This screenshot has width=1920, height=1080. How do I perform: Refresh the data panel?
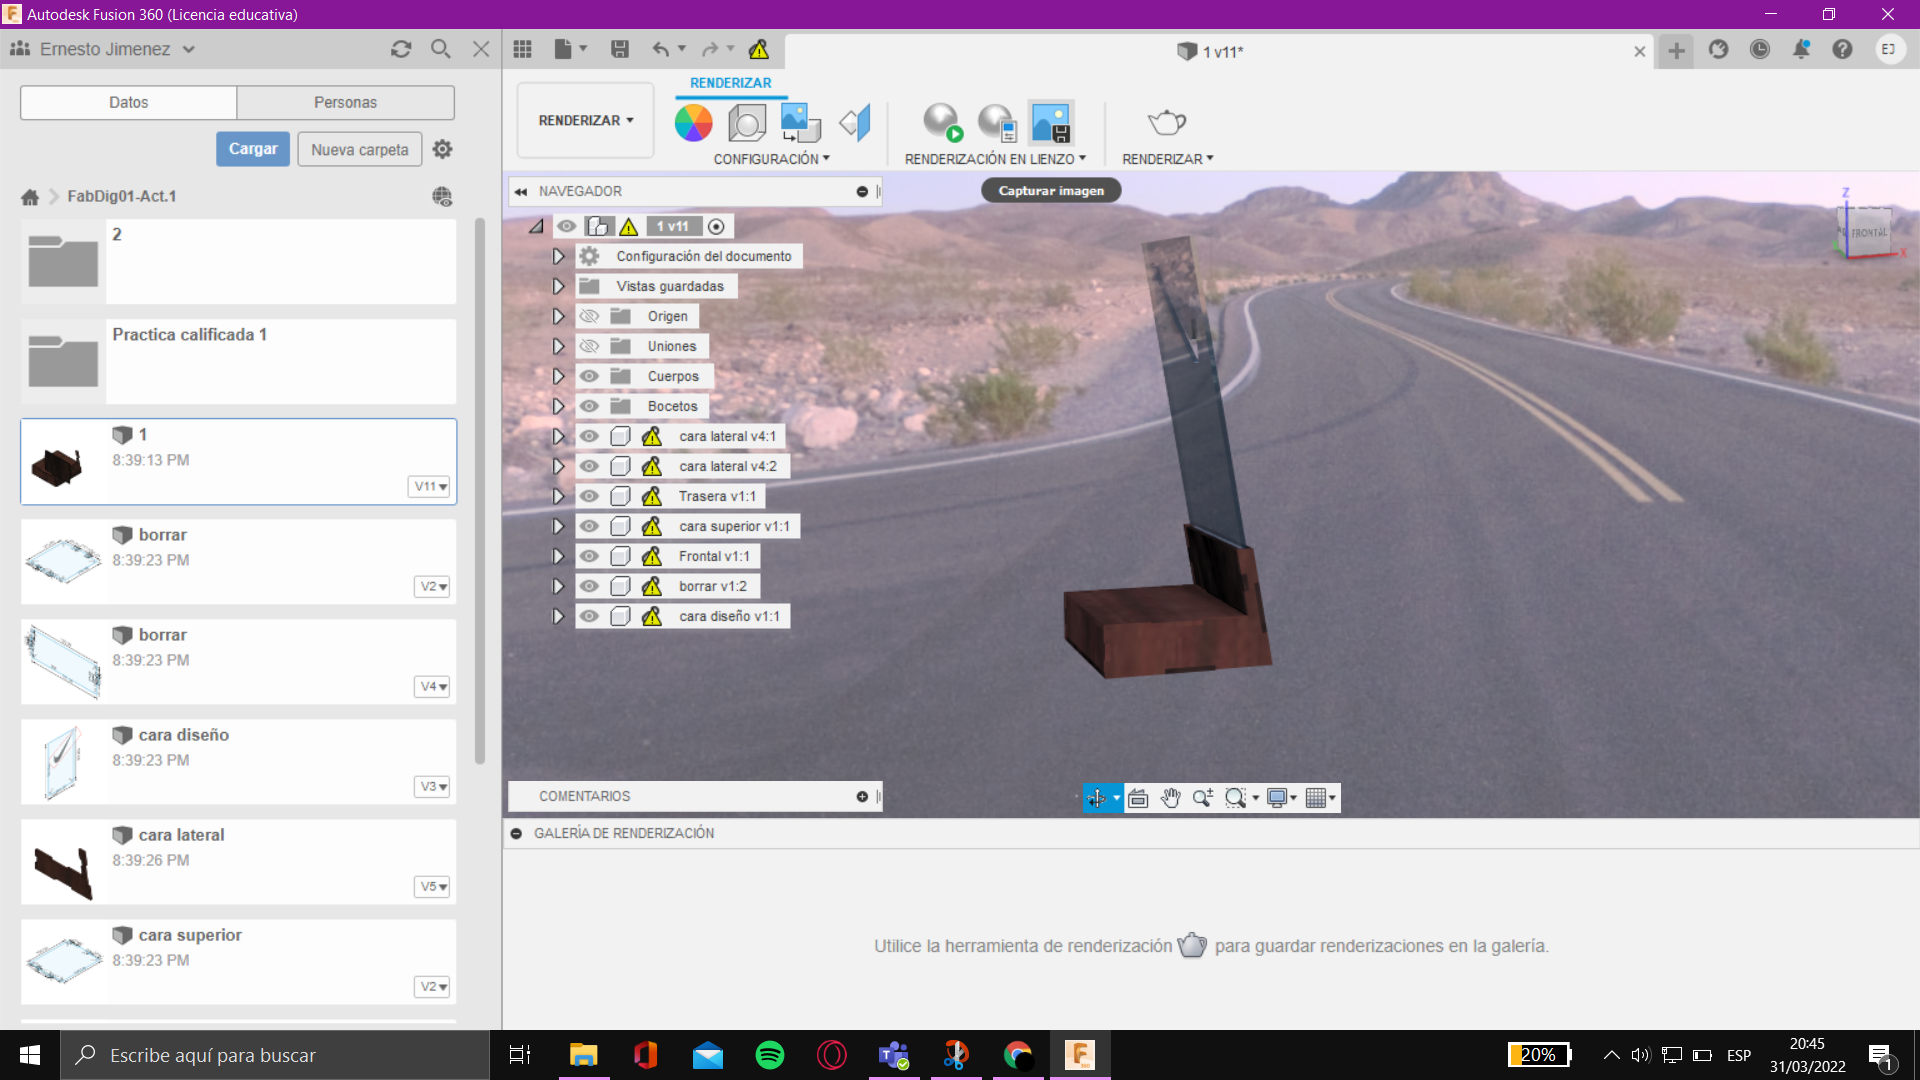tap(401, 49)
